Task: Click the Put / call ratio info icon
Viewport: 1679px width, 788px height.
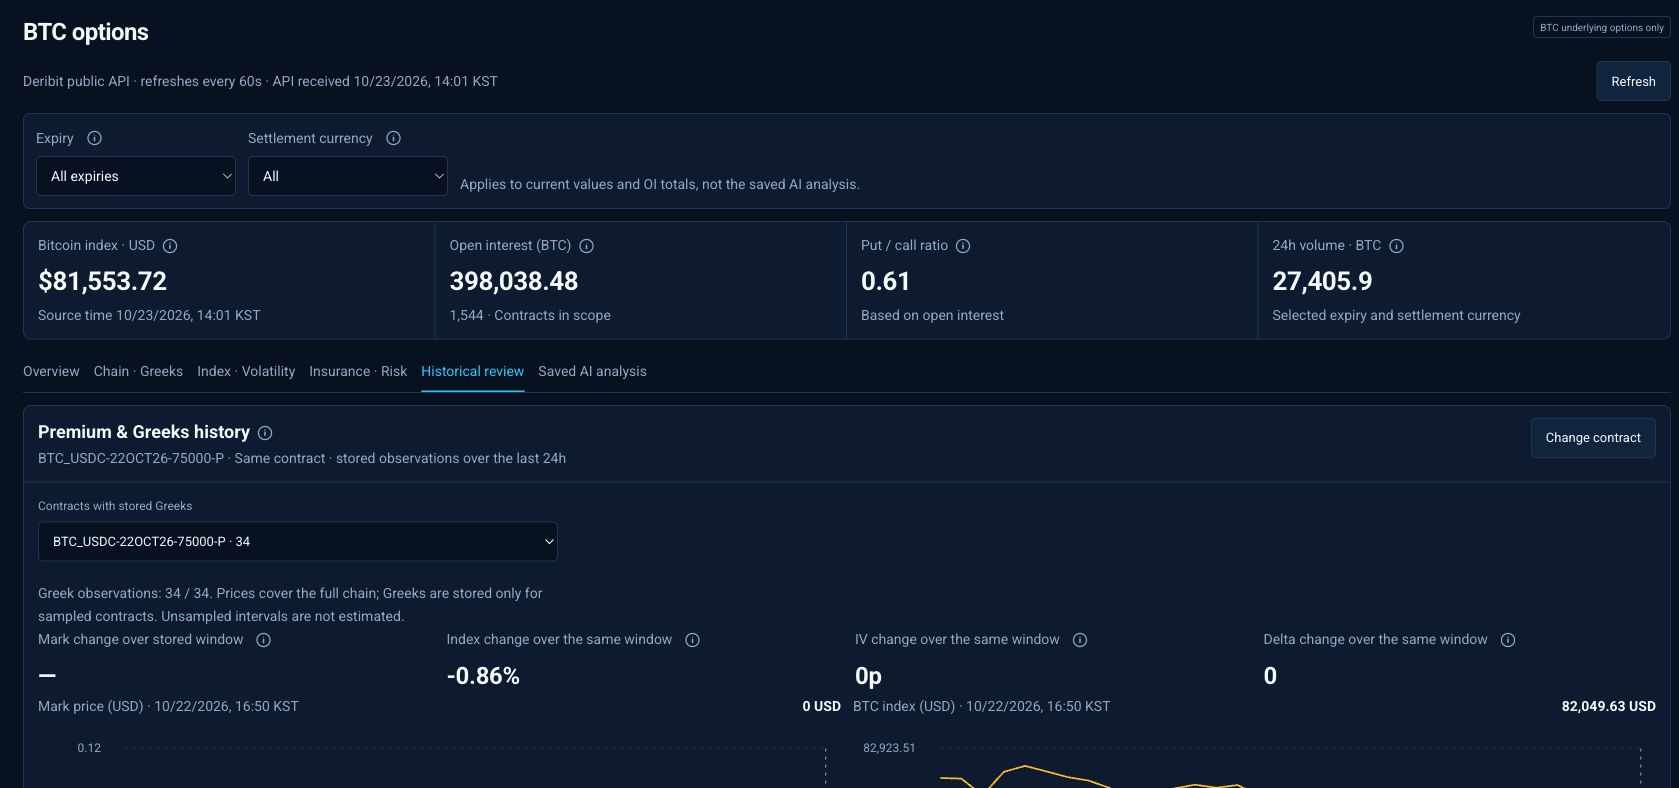Action: point(963,246)
